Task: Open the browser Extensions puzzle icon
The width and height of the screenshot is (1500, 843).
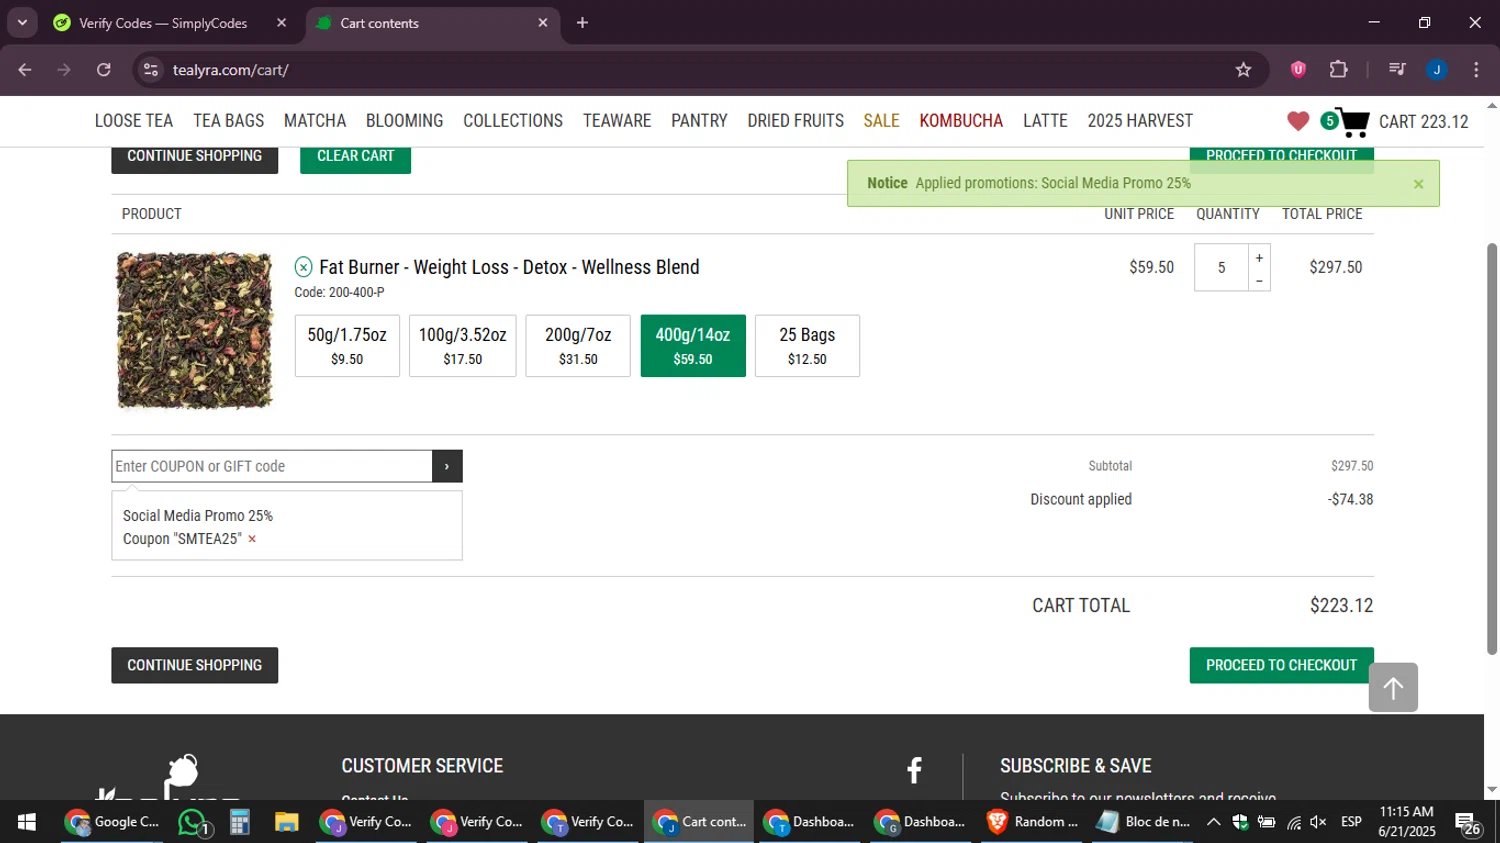Action: (x=1338, y=69)
